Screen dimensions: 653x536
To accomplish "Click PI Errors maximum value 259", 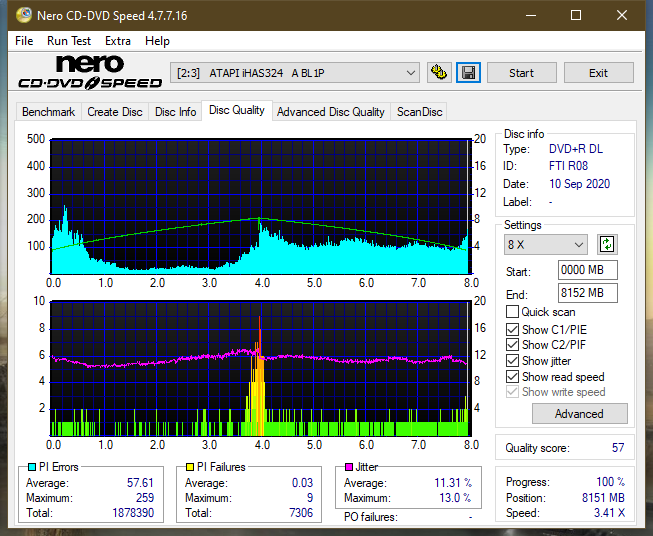I will click(x=145, y=498).
